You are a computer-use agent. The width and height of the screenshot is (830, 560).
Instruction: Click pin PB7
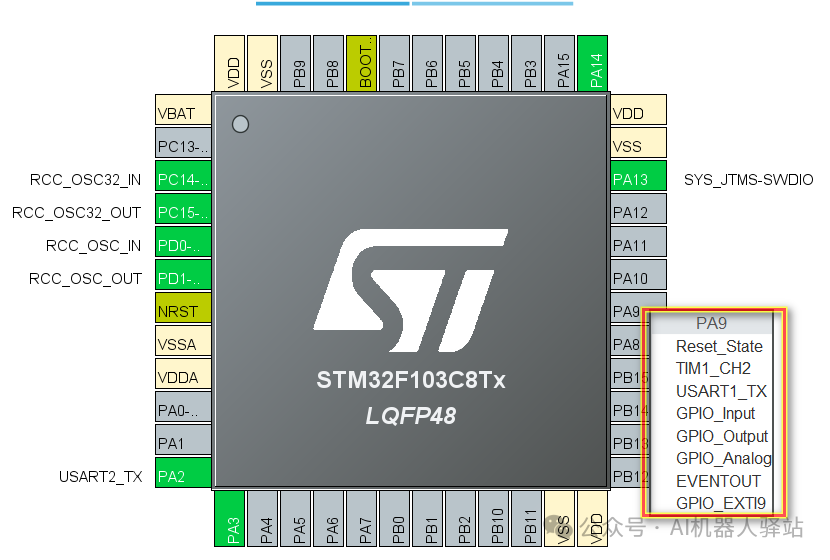coord(394,64)
